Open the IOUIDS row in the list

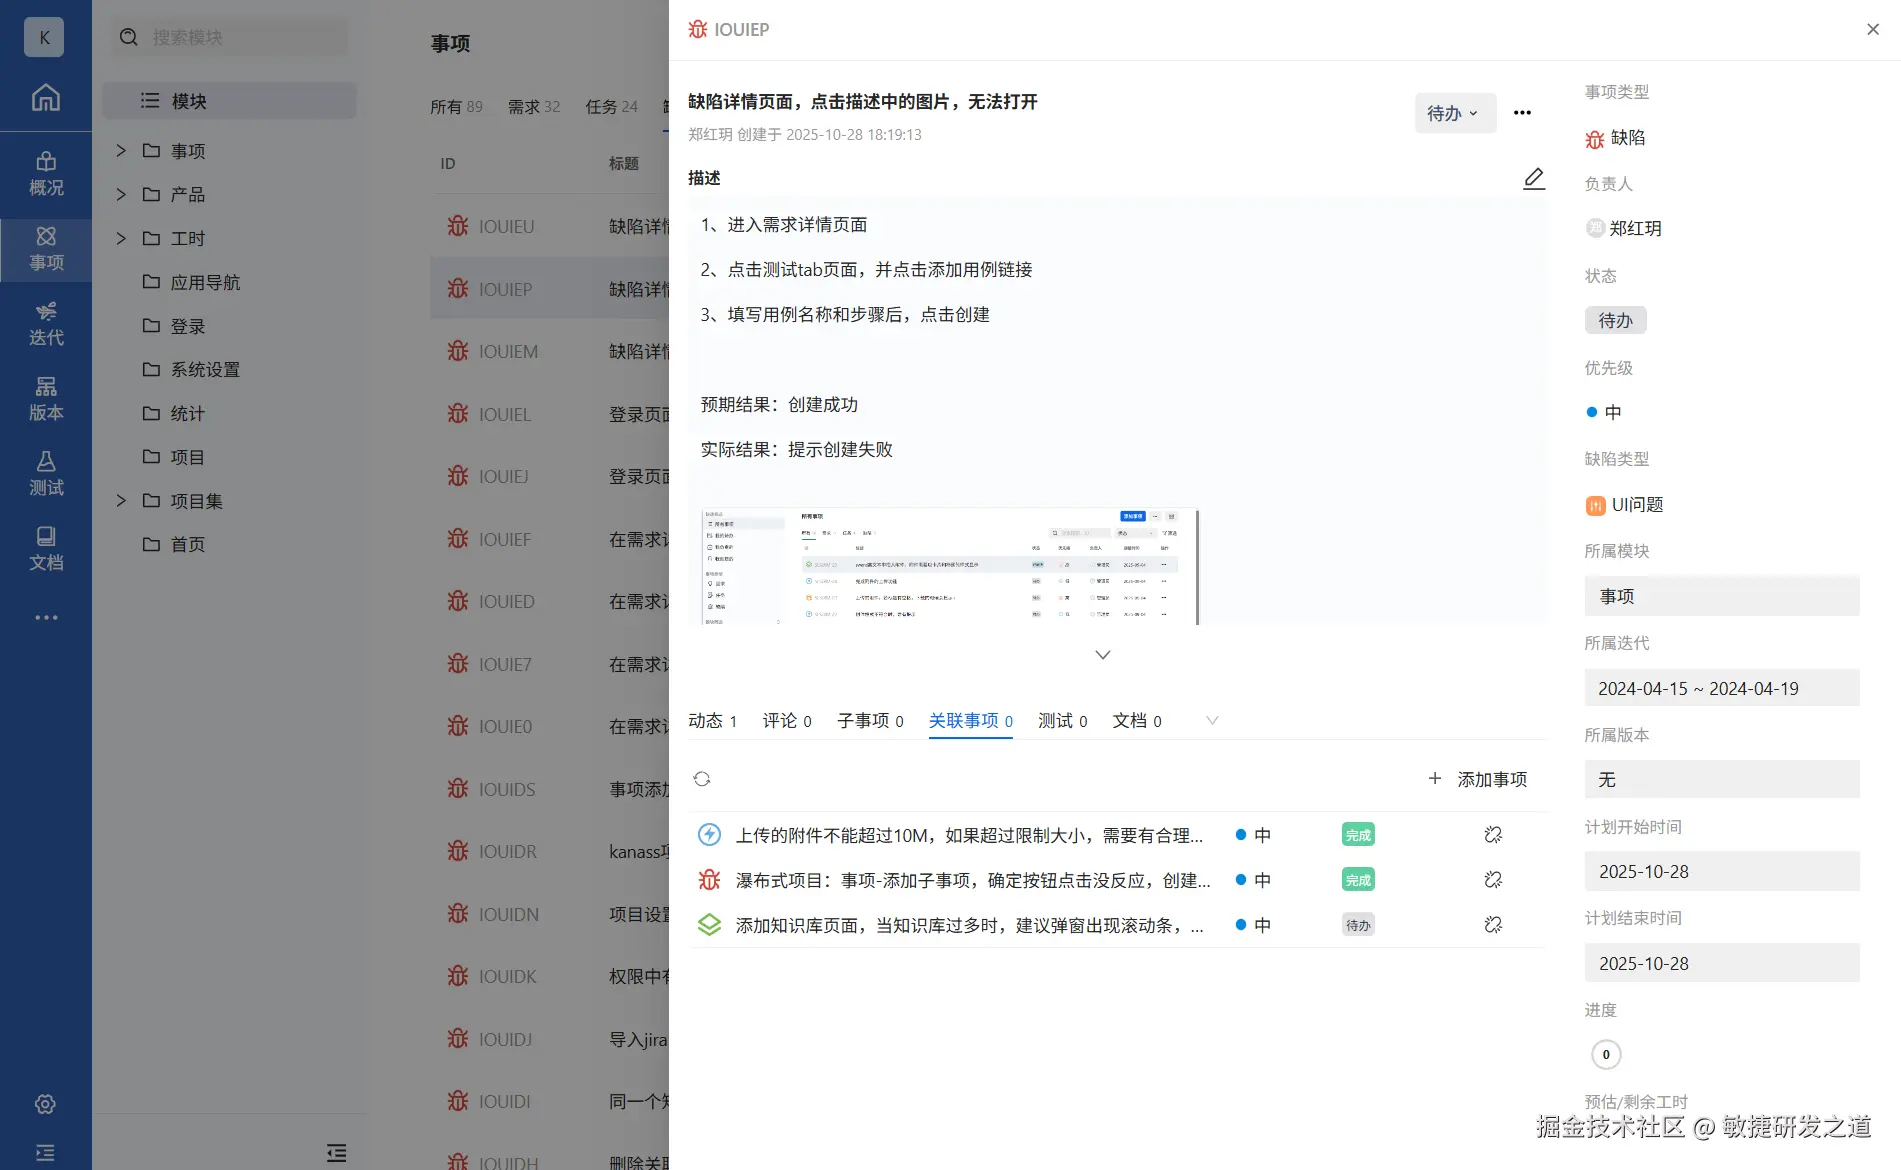pos(550,789)
